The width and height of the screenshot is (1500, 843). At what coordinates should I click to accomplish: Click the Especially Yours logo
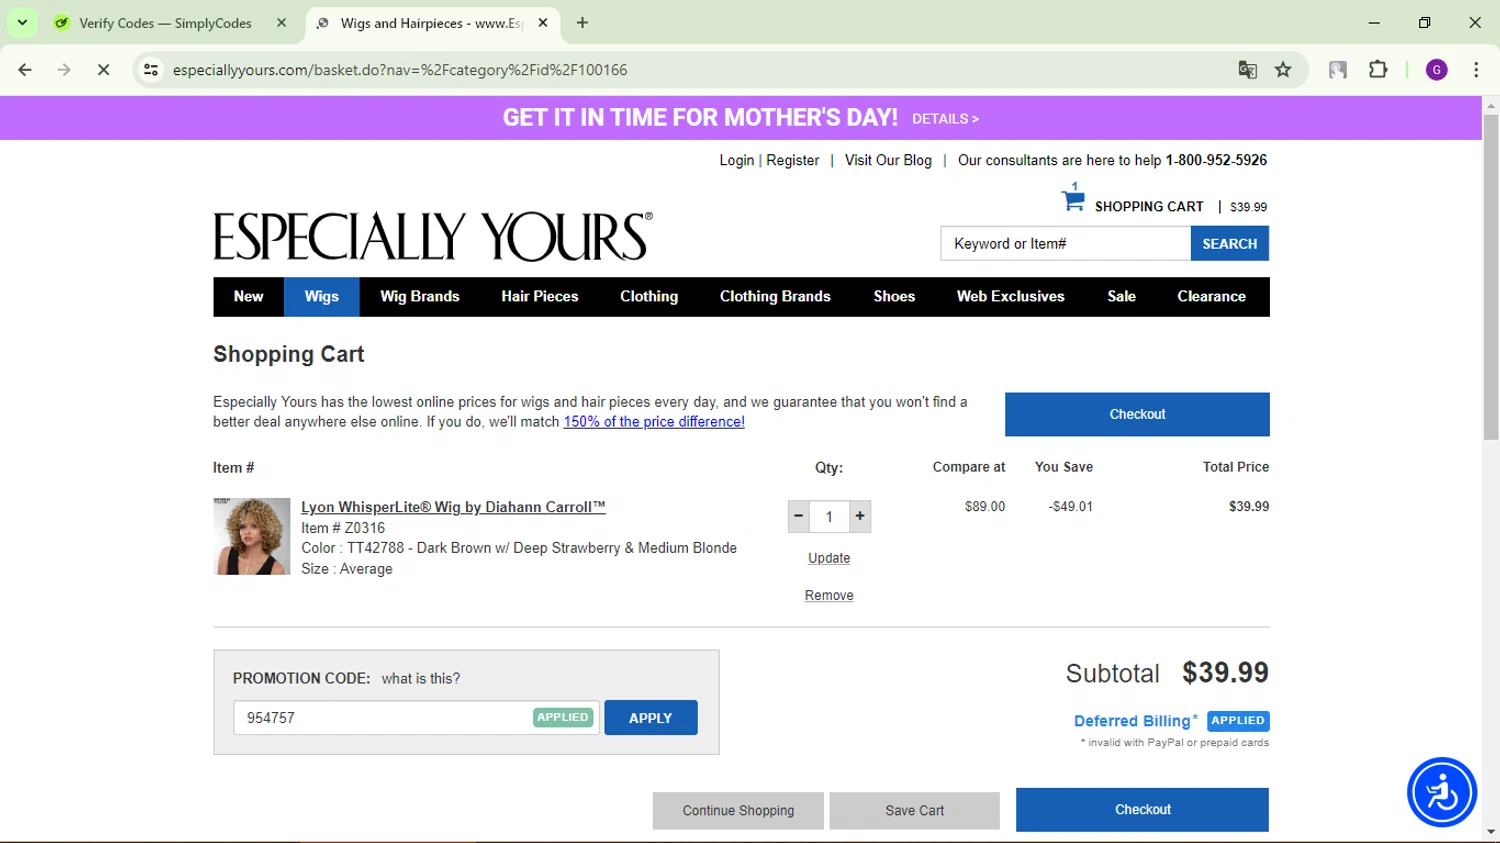pos(433,236)
